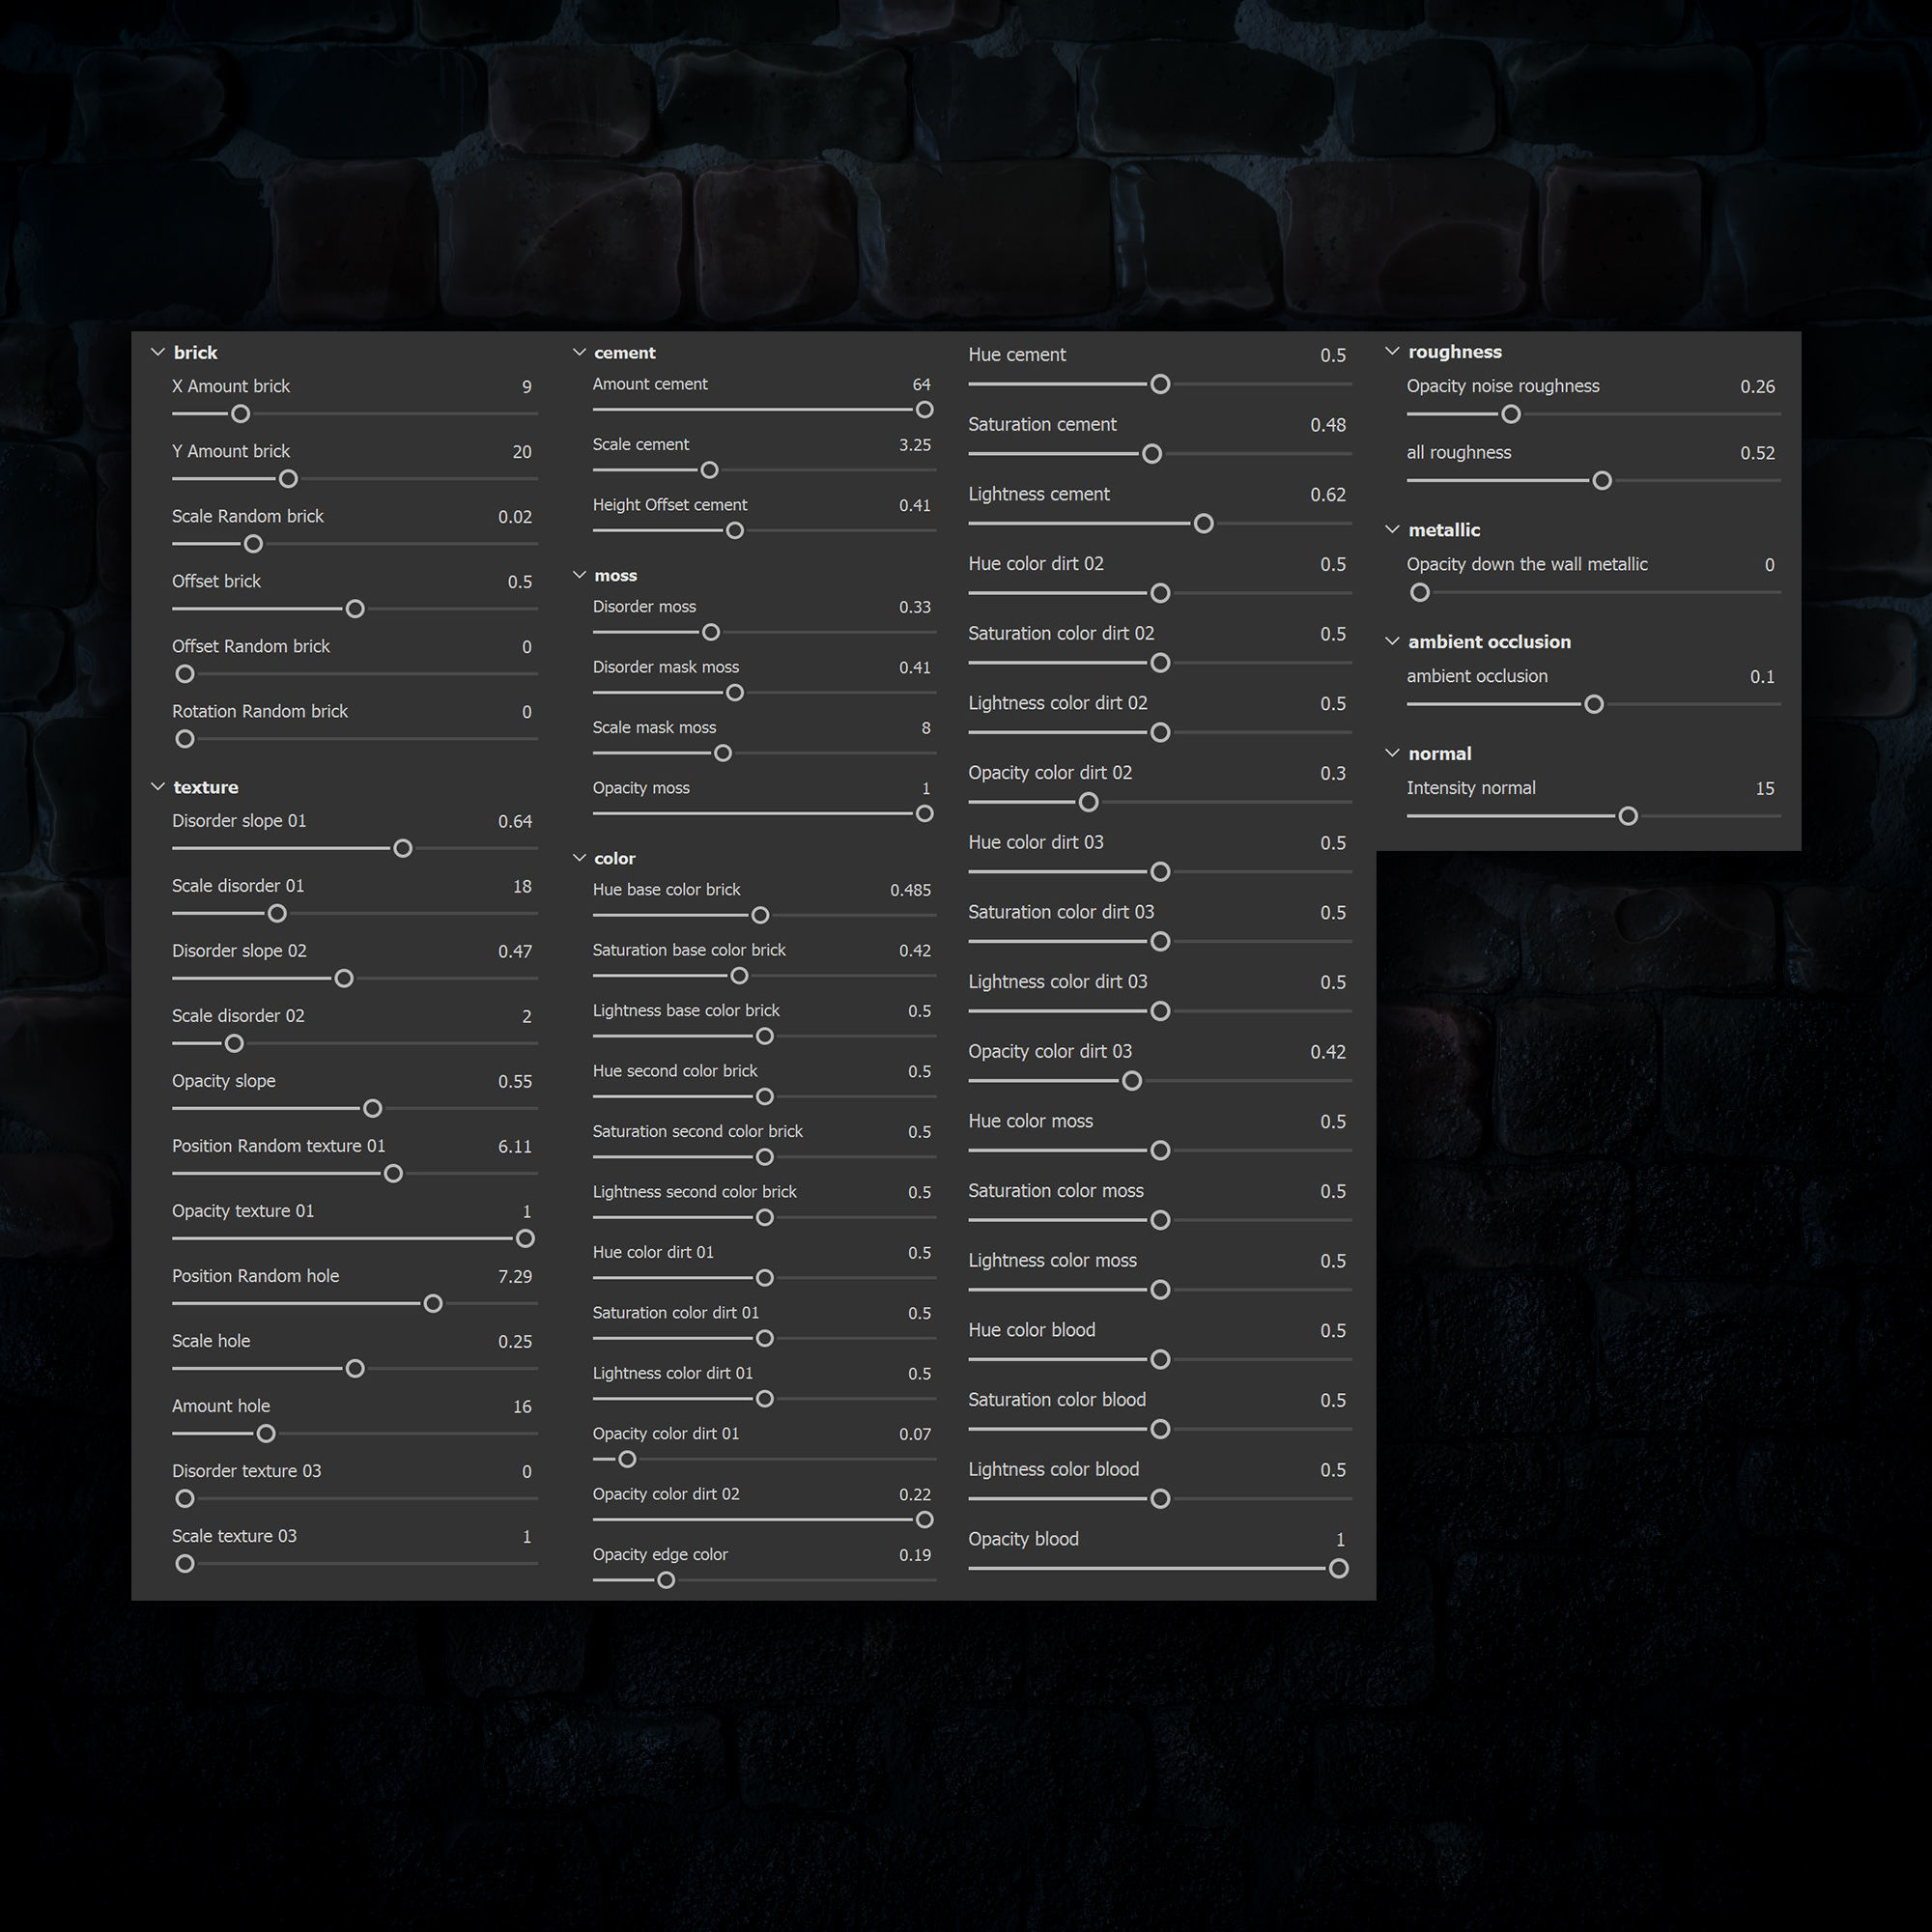Click the Scale cement value 3.25
This screenshot has width=1932, height=1932.
click(915, 445)
